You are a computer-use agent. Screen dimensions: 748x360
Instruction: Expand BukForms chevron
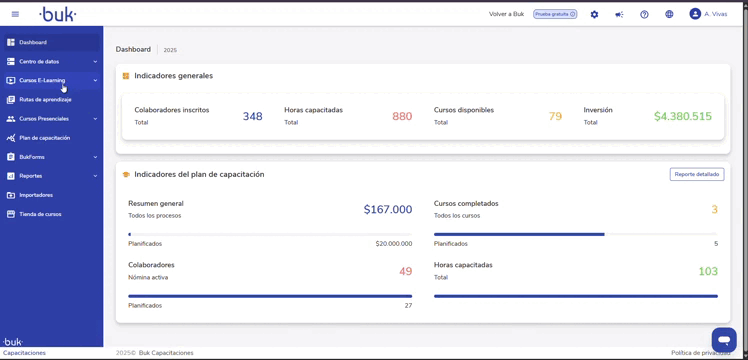coord(95,157)
